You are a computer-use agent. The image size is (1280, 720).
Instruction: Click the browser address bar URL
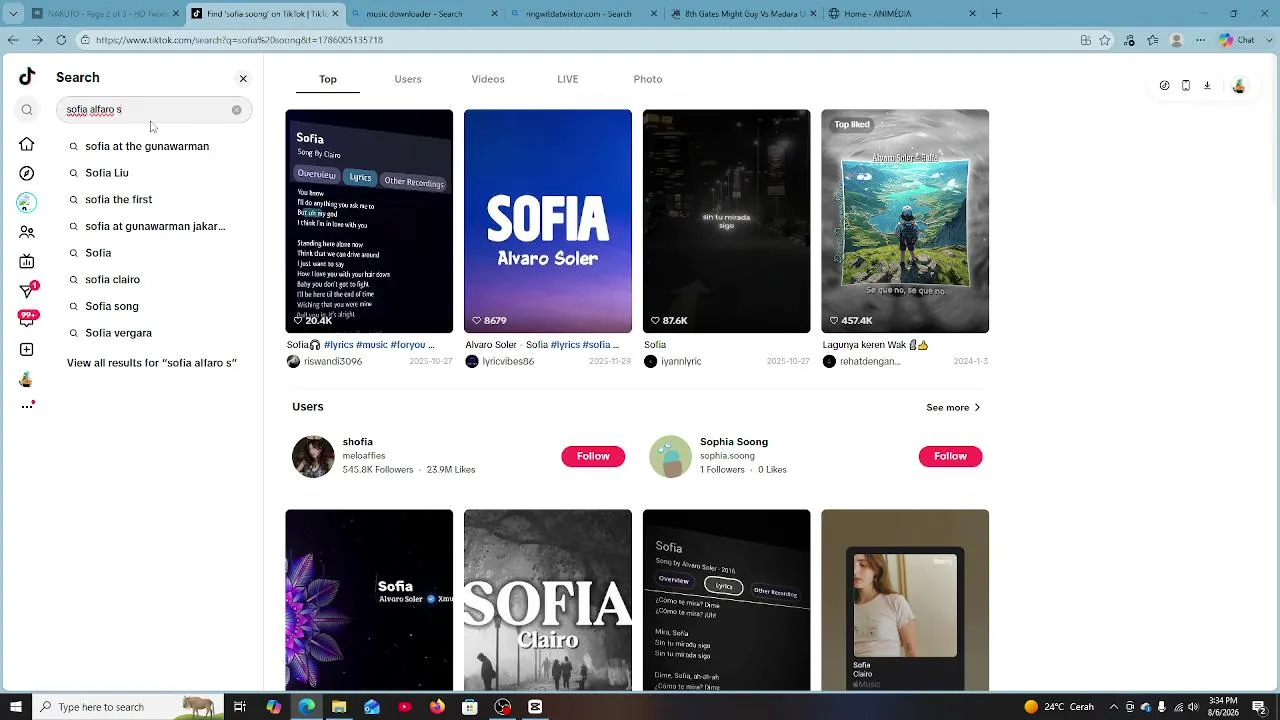tap(239, 41)
